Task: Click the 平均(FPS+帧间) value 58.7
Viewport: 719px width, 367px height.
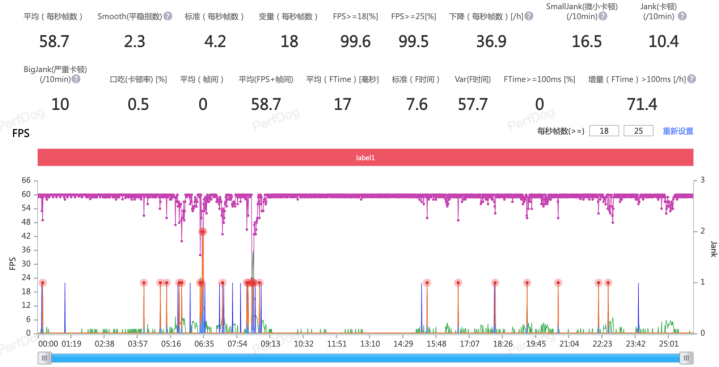Action: (266, 105)
